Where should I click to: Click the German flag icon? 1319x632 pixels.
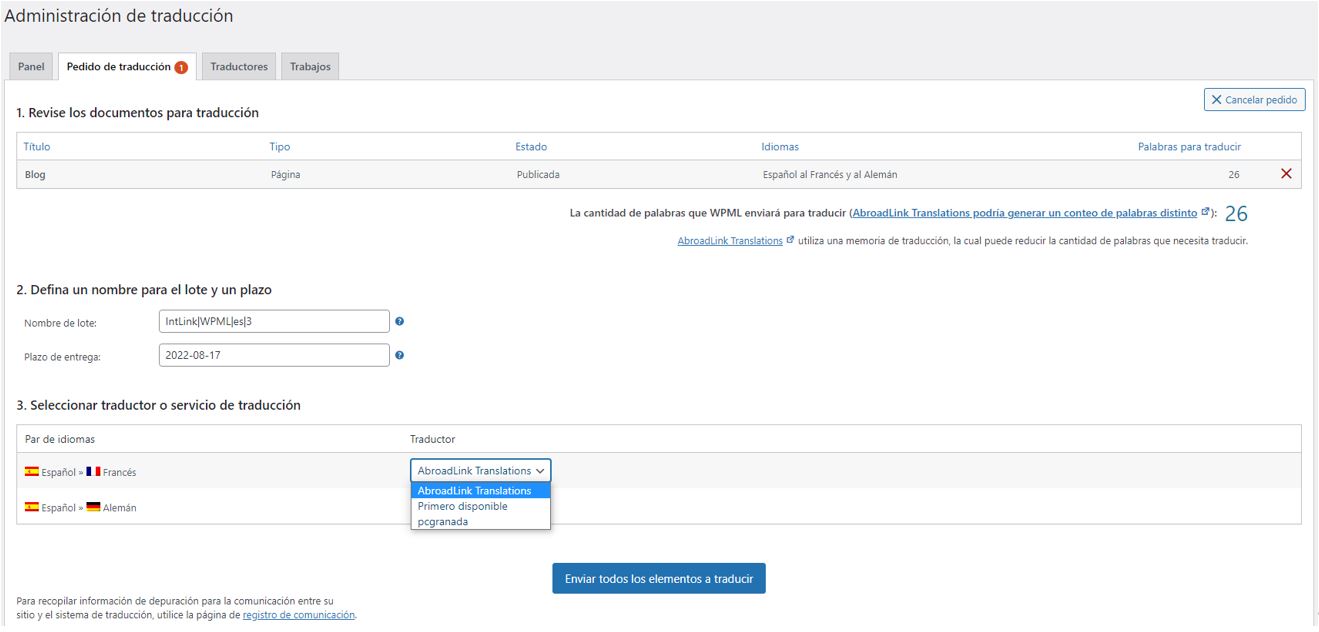click(93, 507)
